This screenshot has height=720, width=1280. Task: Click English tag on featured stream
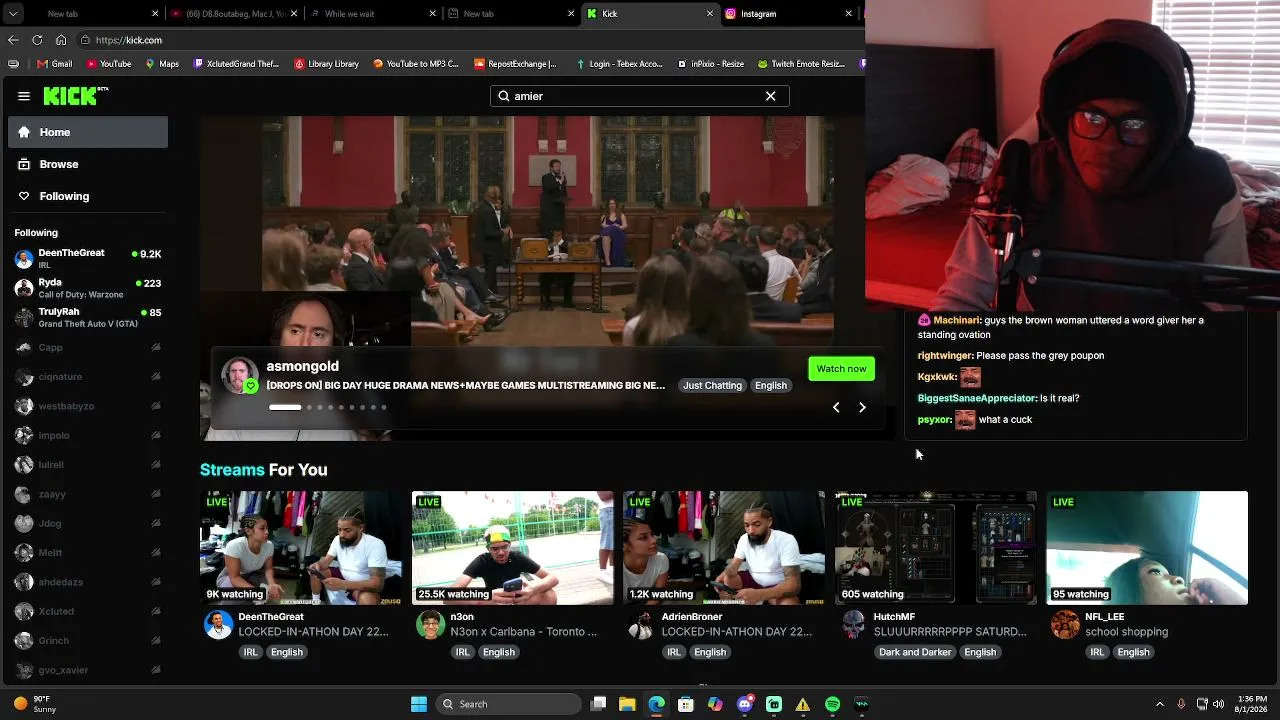coord(770,385)
